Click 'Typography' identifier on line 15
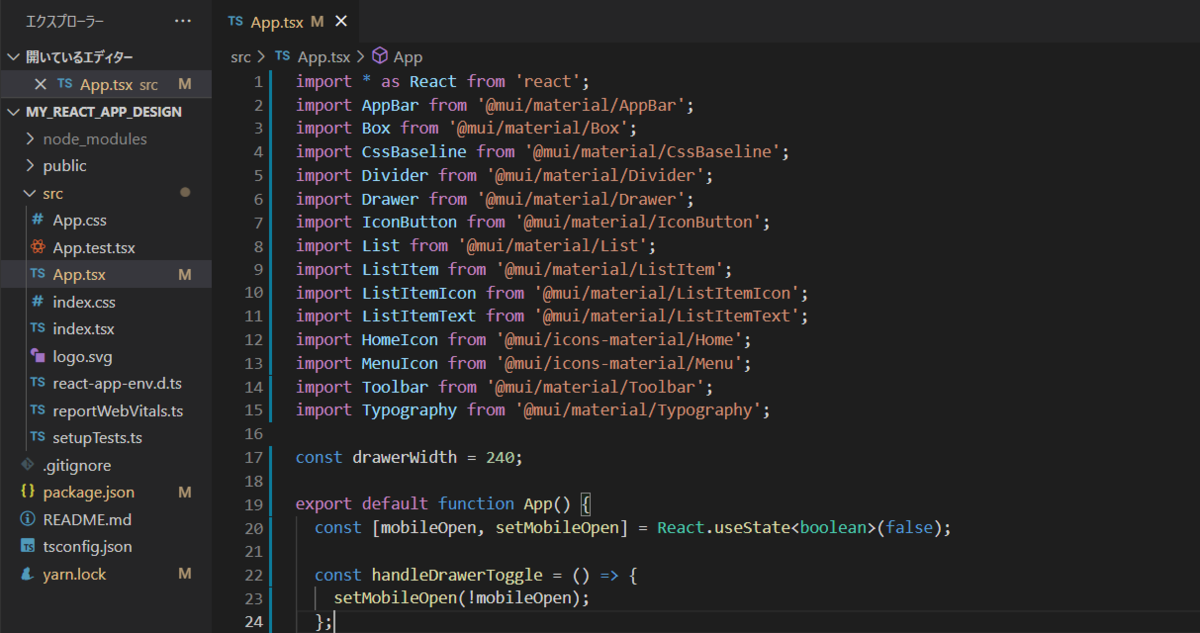The width and height of the screenshot is (1200, 633). click(x=409, y=410)
